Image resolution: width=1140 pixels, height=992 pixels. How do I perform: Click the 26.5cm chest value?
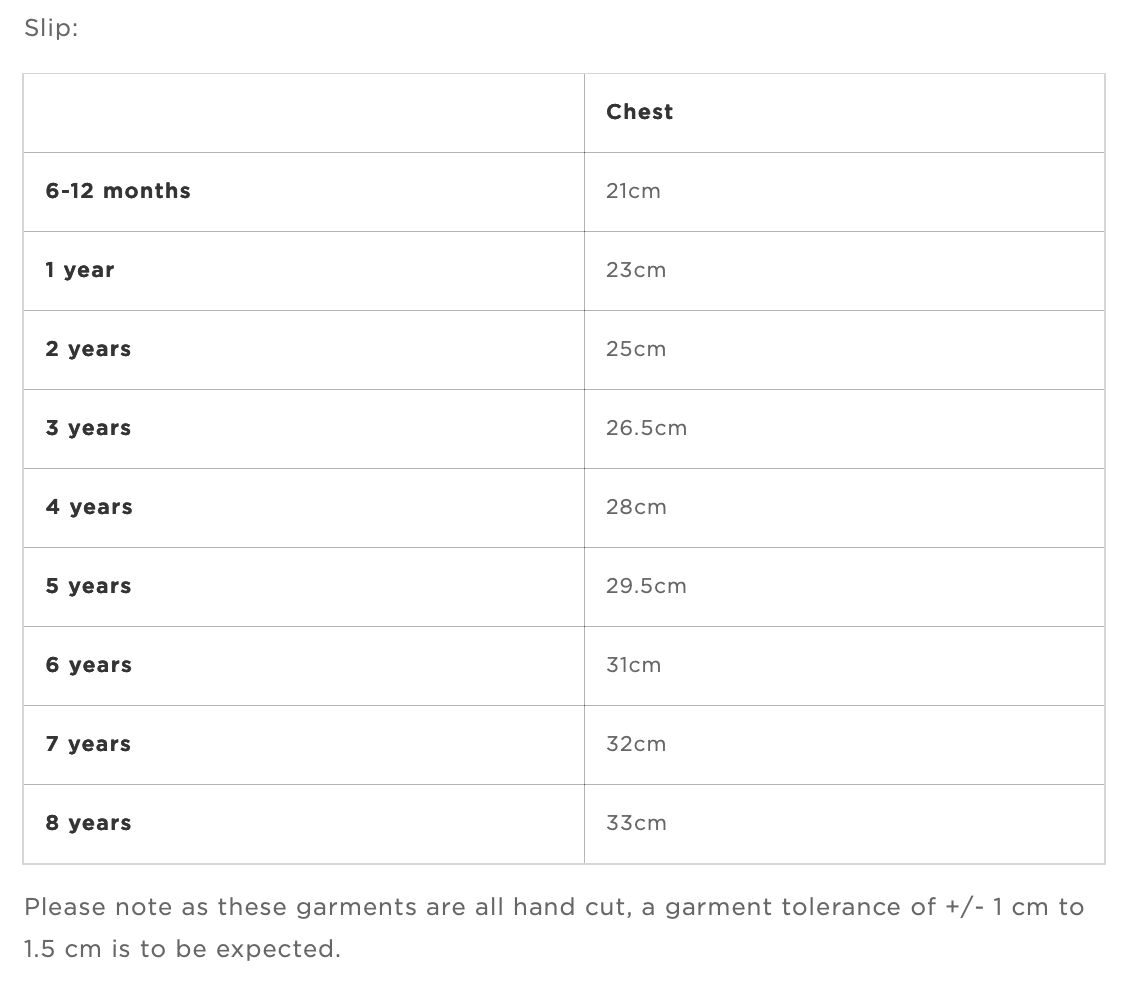tap(646, 428)
